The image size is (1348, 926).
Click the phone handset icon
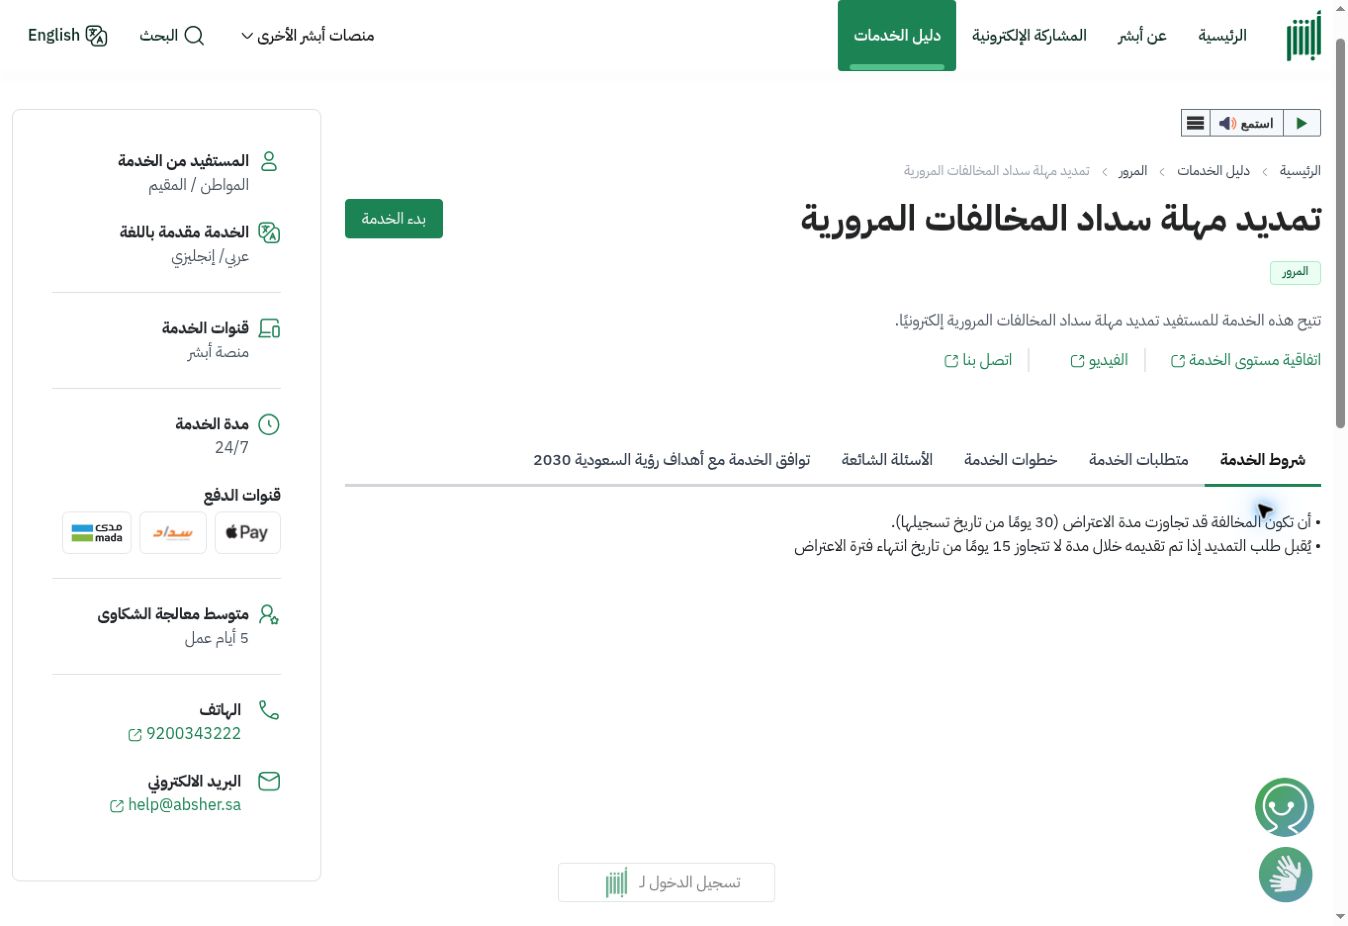269,710
